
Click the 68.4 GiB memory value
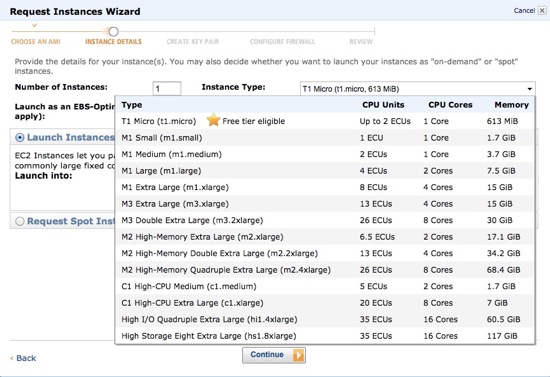click(503, 270)
